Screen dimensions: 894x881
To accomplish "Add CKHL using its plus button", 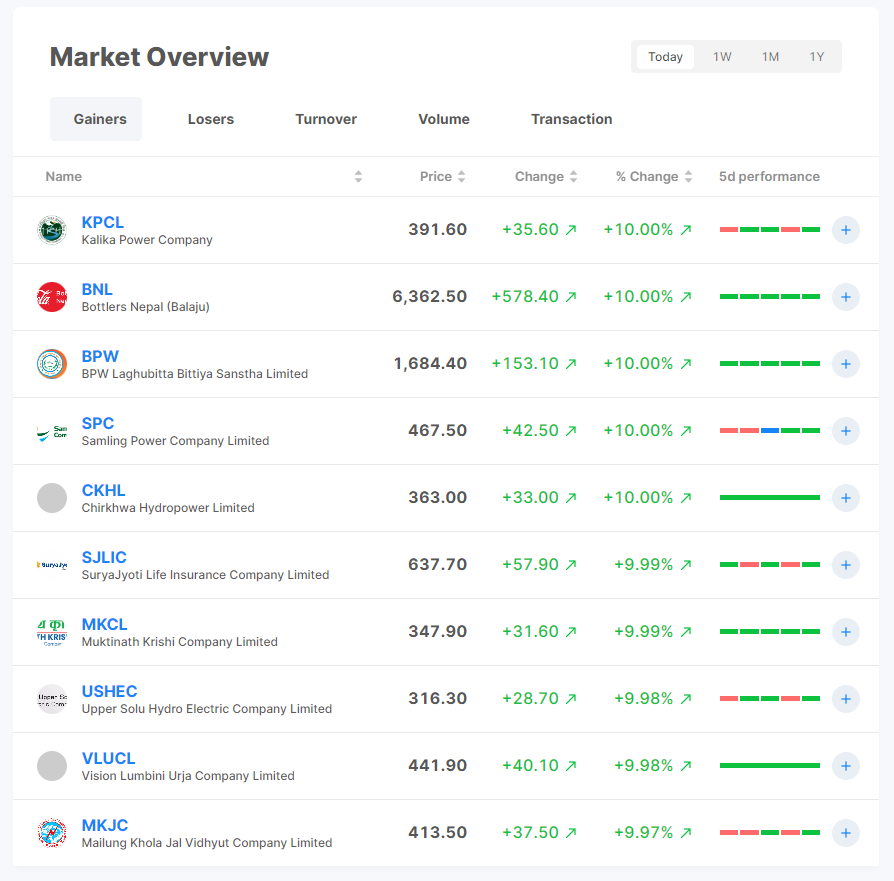I will (x=846, y=498).
